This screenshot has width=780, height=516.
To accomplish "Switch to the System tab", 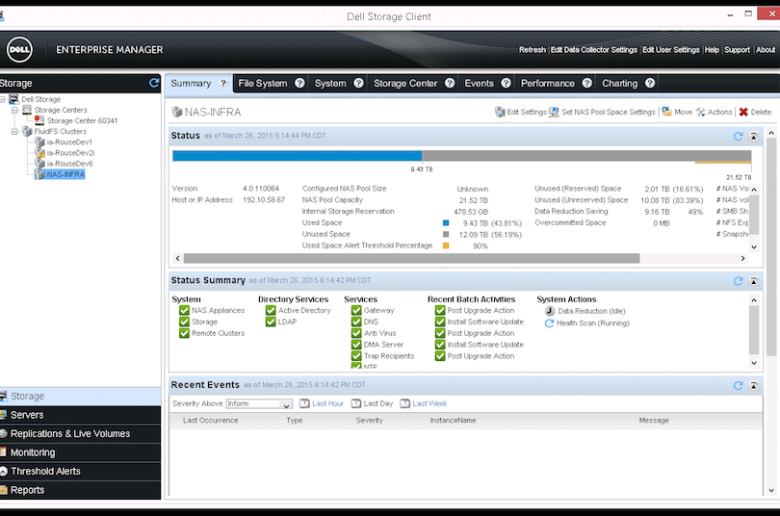I will click(330, 83).
